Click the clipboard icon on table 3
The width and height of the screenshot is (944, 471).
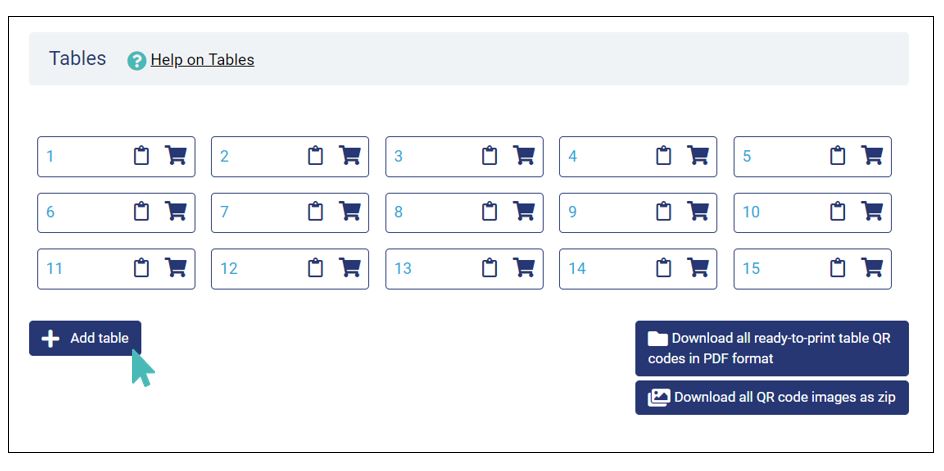coord(489,155)
